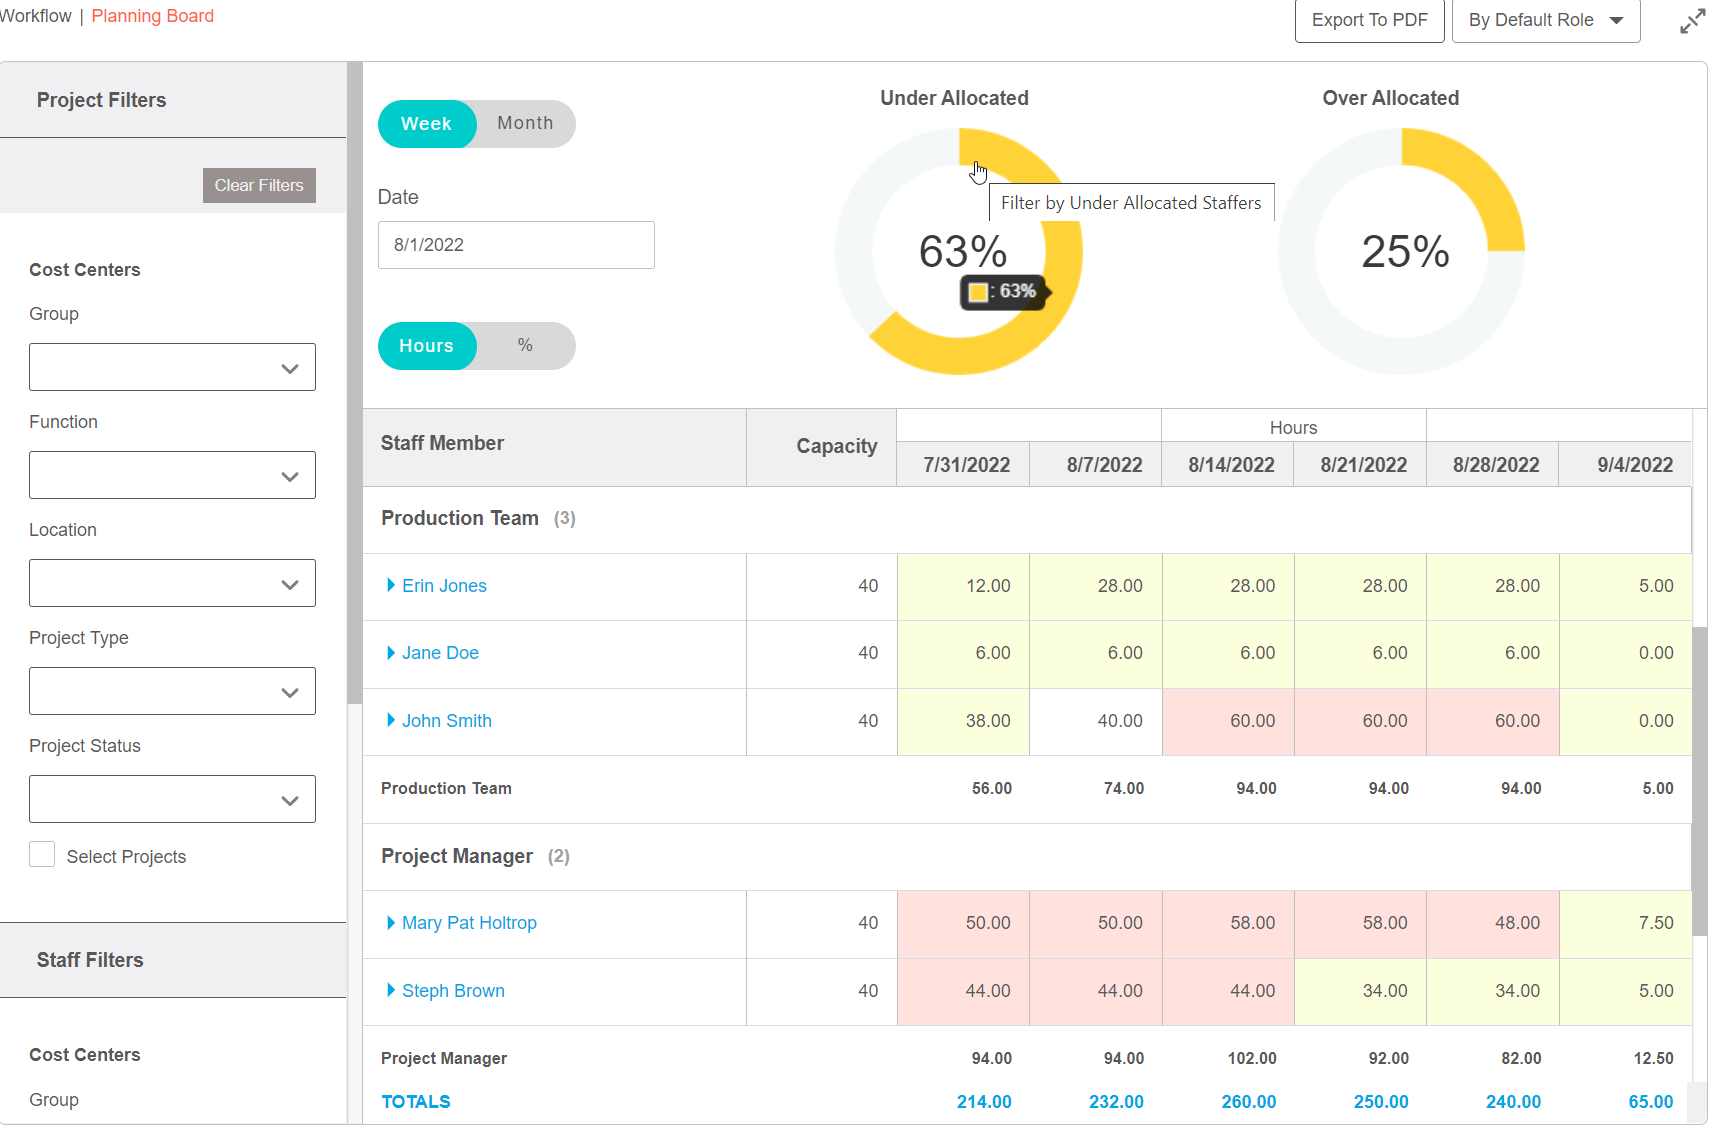This screenshot has height=1128, width=1712.
Task: Open Steph Brown staff link
Action: pos(453,991)
